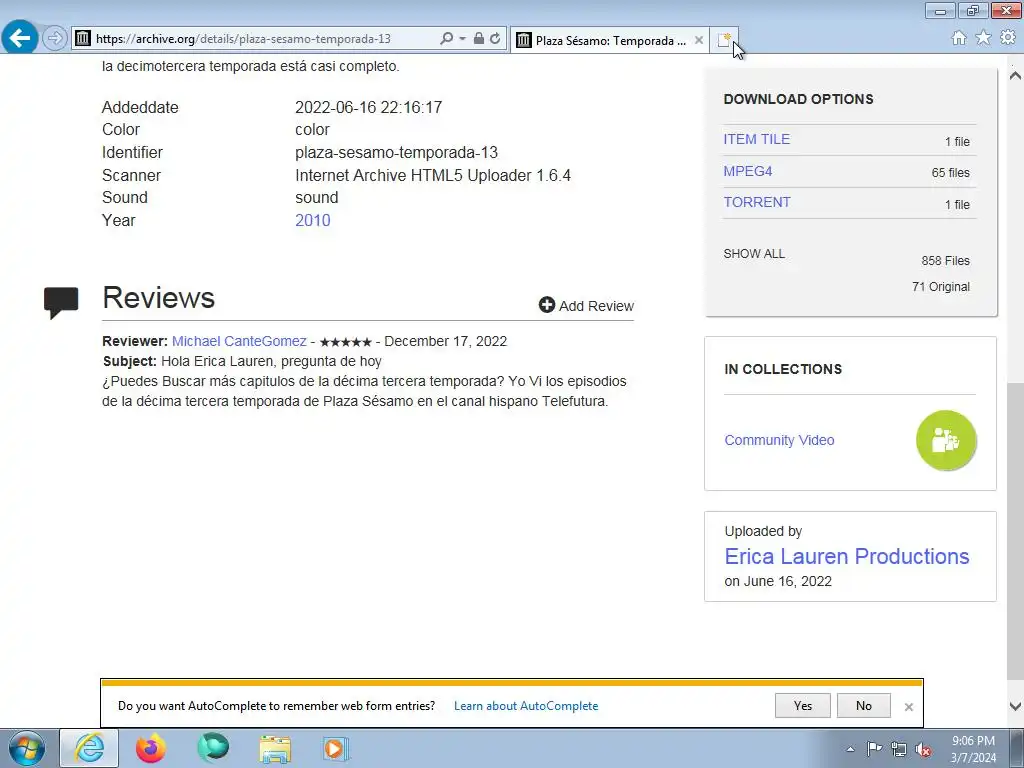Download the TORRENT file
The height and width of the screenshot is (768, 1024).
pos(757,202)
